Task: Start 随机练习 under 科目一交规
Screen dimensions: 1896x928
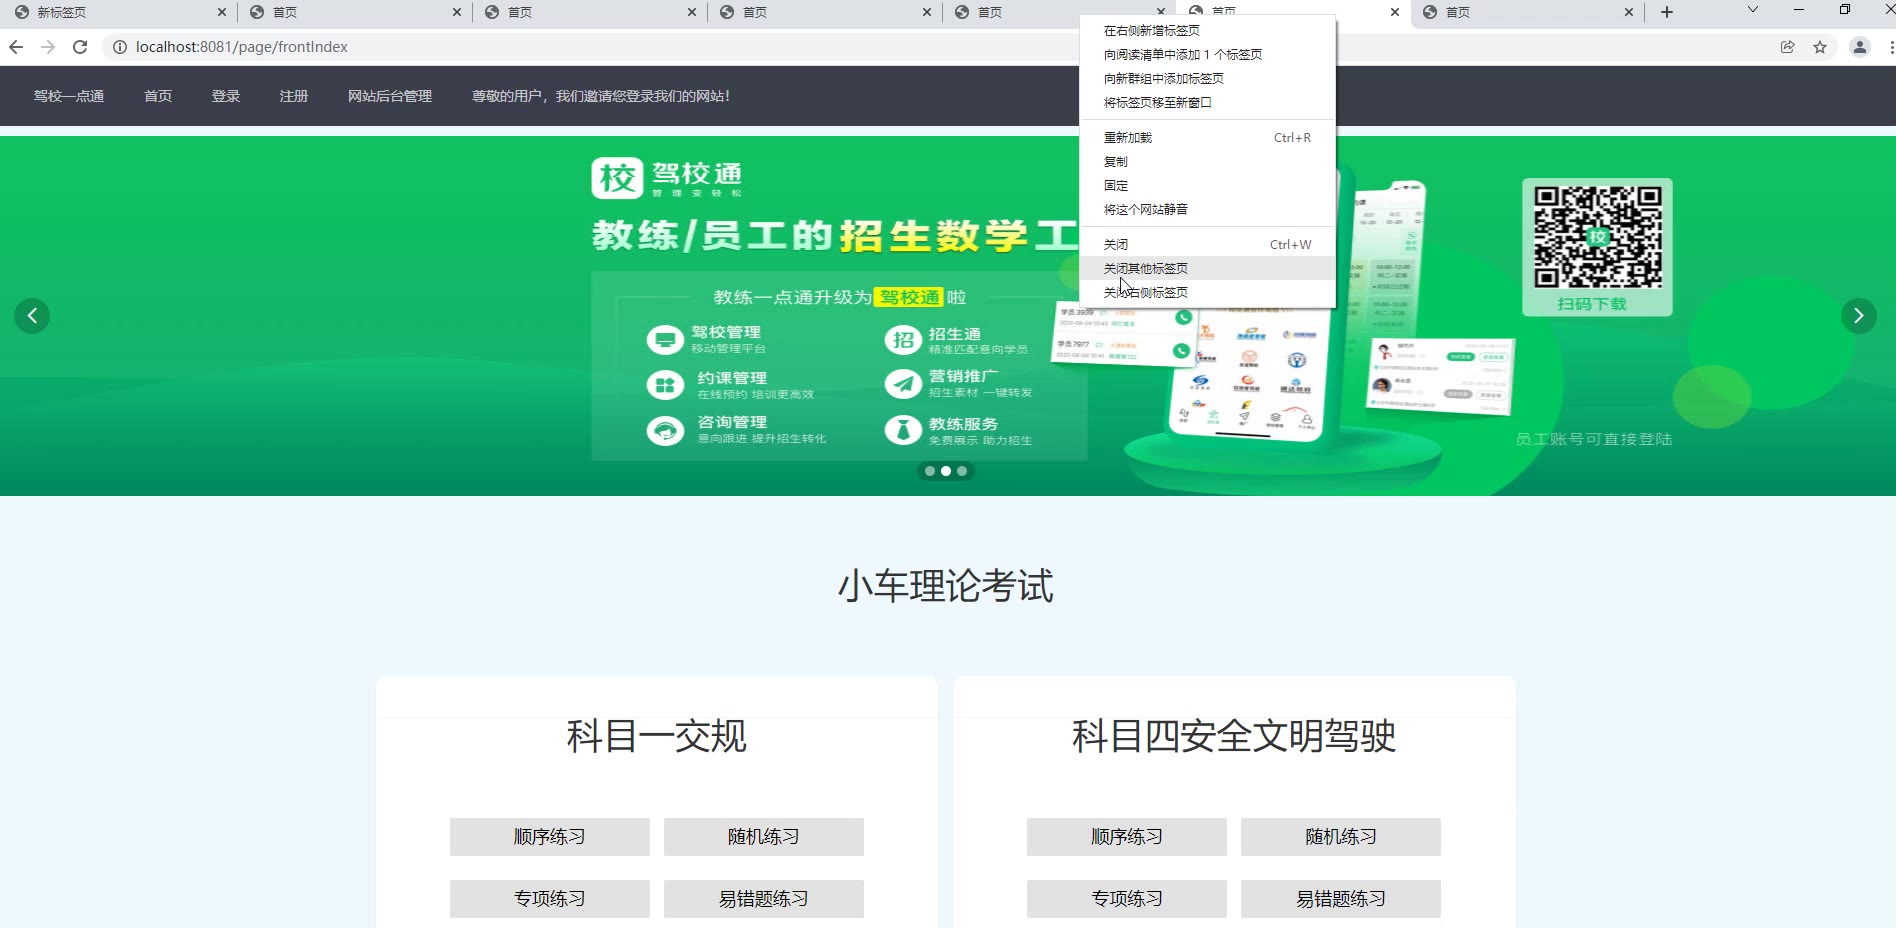Action: coord(764,837)
